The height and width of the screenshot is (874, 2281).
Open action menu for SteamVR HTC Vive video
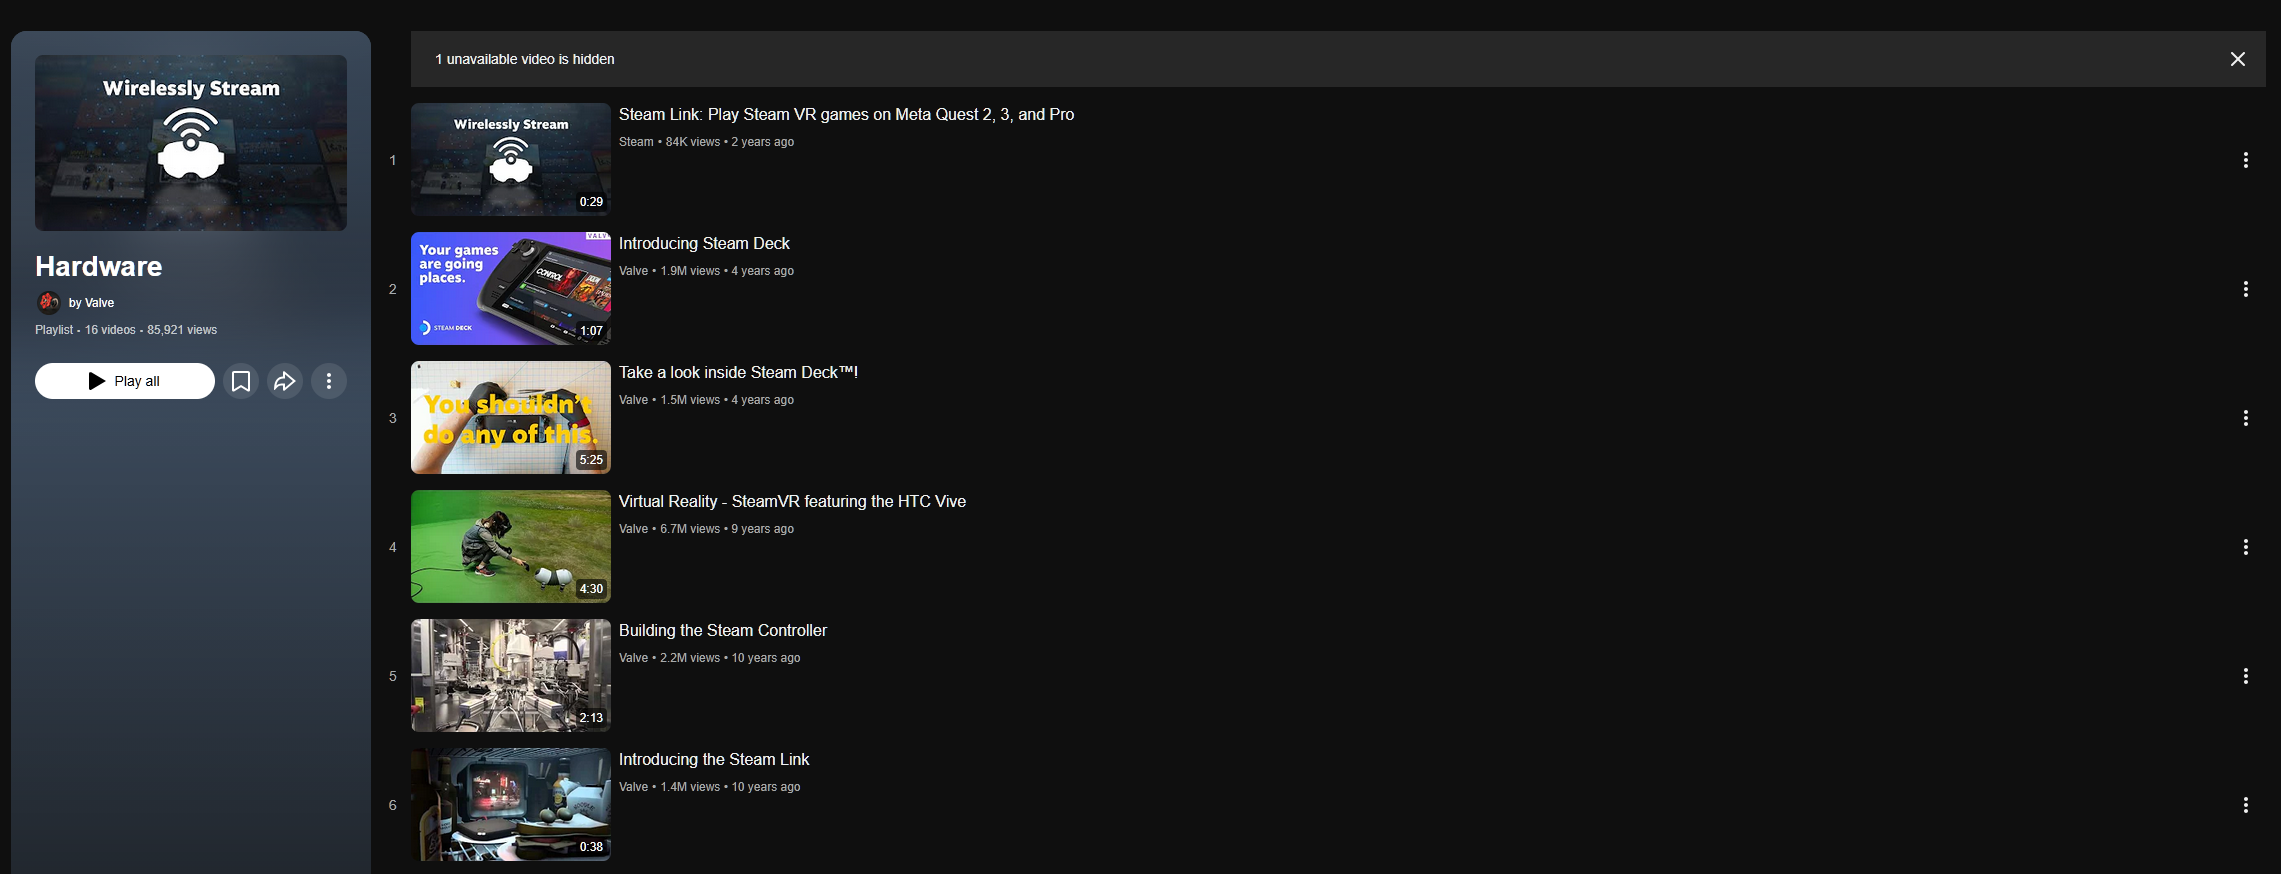click(2246, 547)
